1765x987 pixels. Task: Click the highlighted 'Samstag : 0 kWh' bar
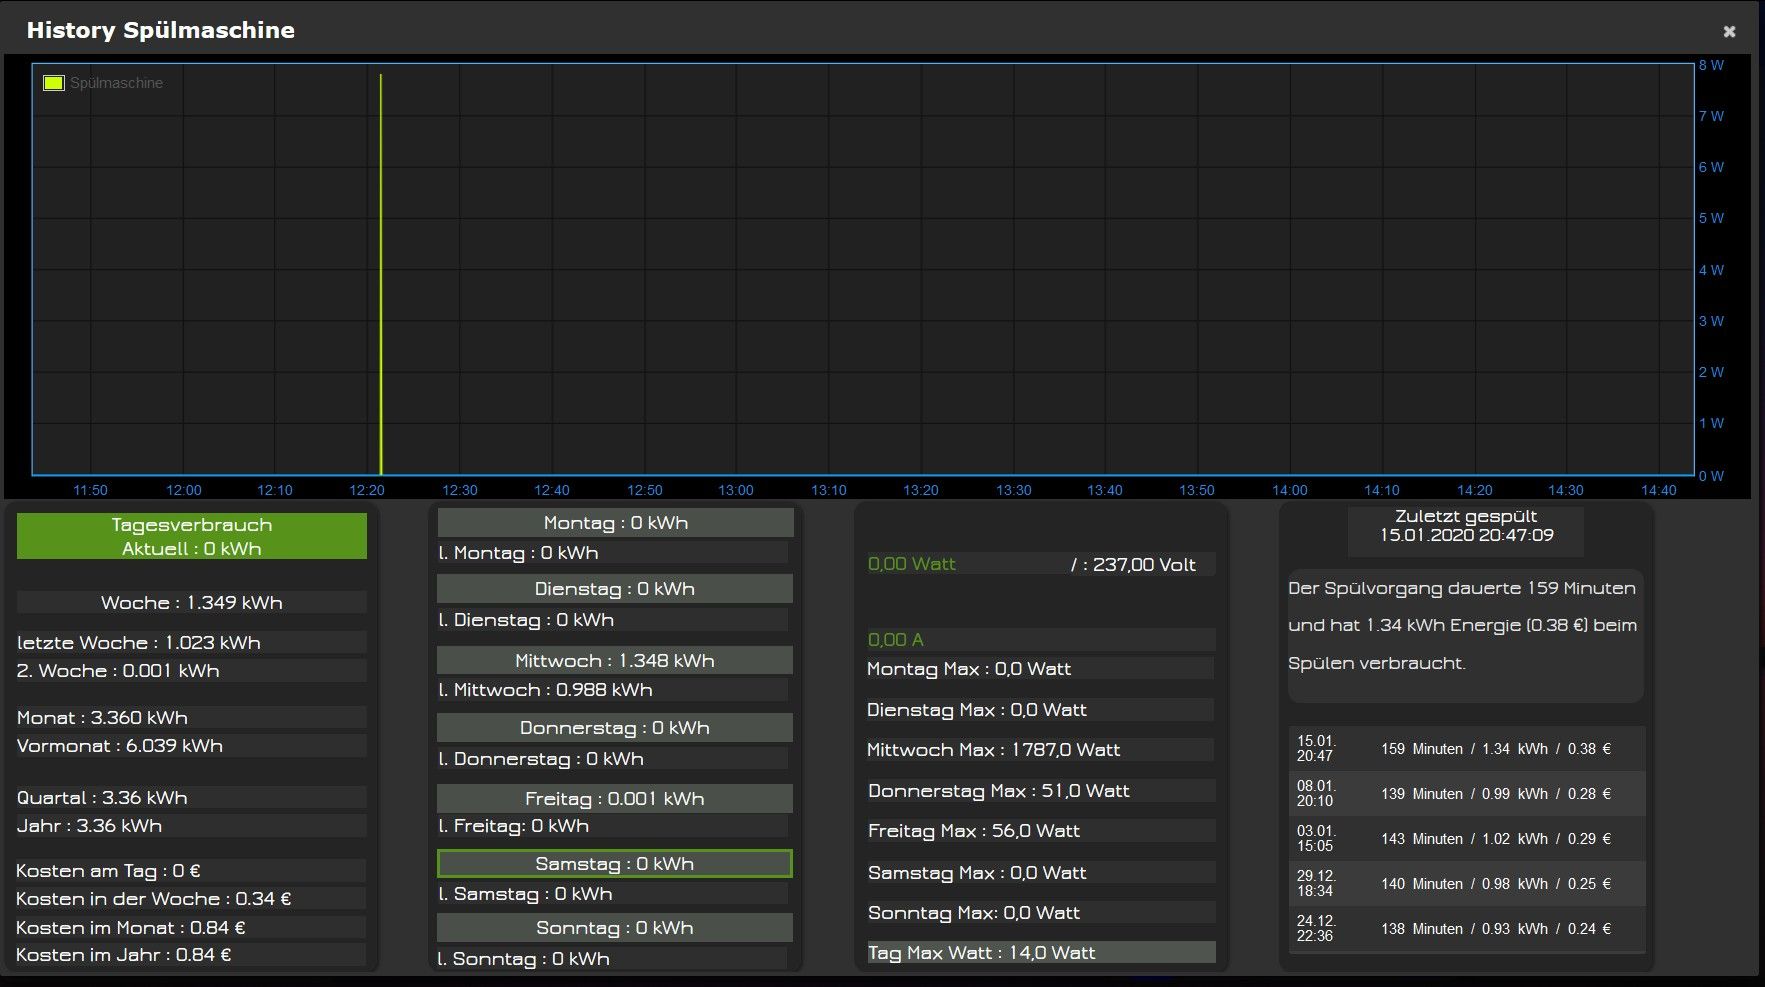[615, 863]
